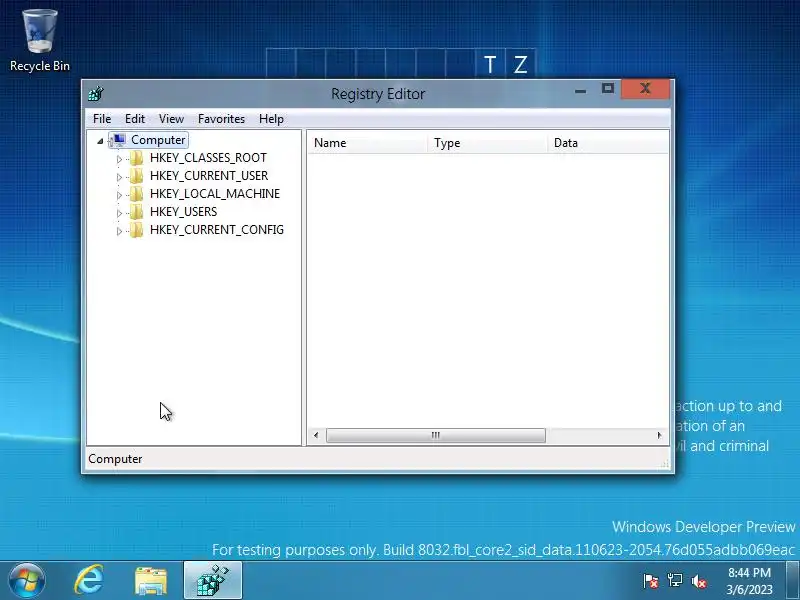800x600 pixels.
Task: Open the File menu
Action: click(102, 119)
